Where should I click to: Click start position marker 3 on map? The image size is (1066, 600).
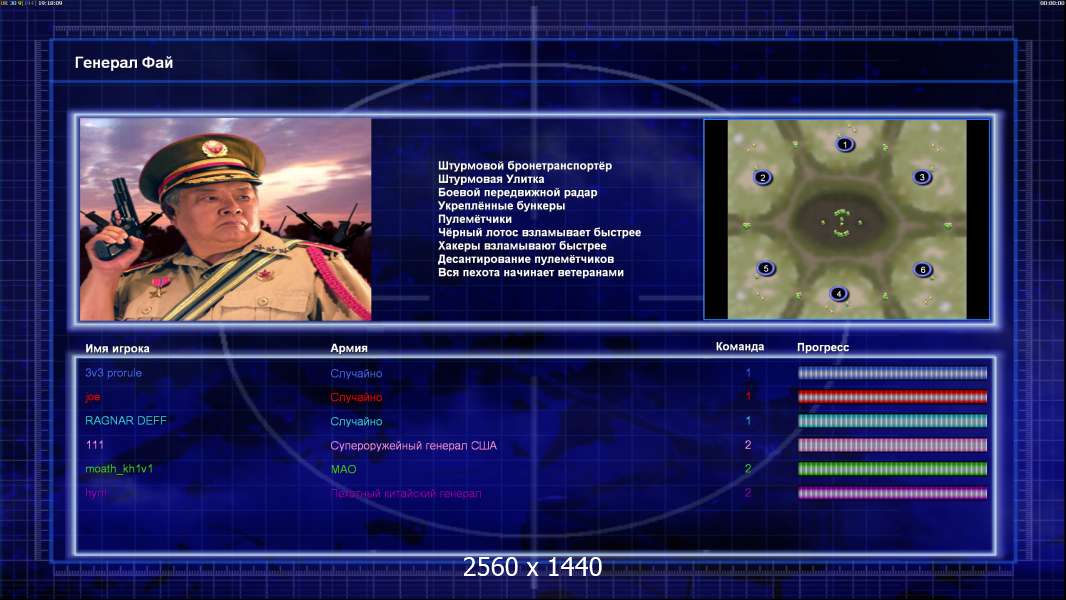click(922, 177)
